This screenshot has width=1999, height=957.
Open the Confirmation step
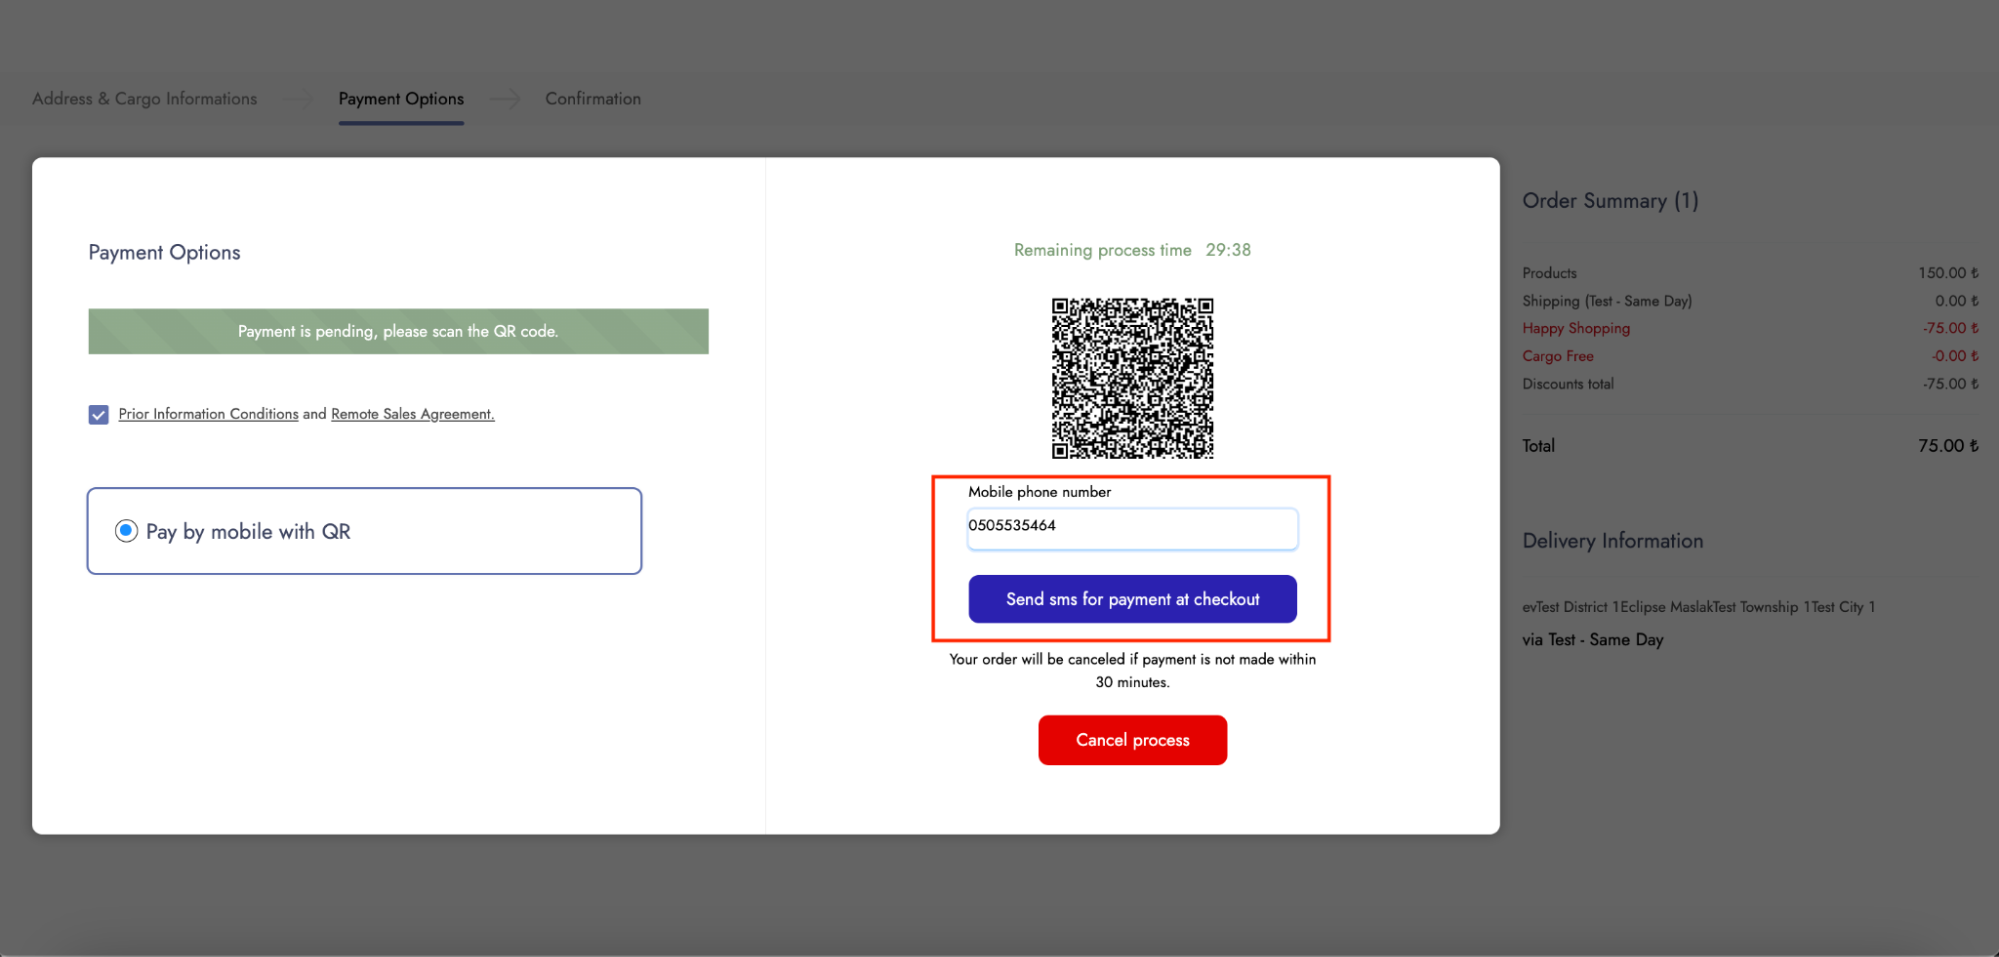point(593,99)
